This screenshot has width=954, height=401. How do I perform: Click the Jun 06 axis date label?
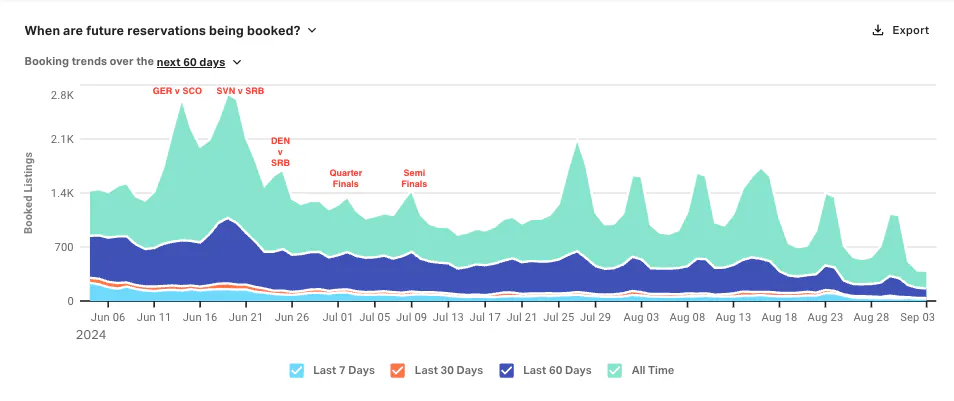[110, 317]
